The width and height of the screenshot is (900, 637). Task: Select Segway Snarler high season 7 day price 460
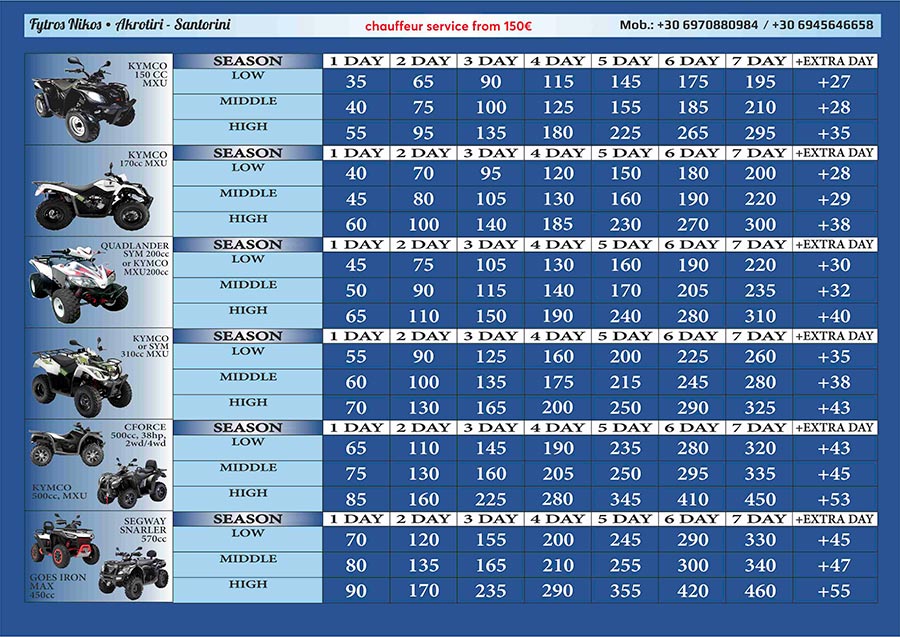(x=759, y=591)
